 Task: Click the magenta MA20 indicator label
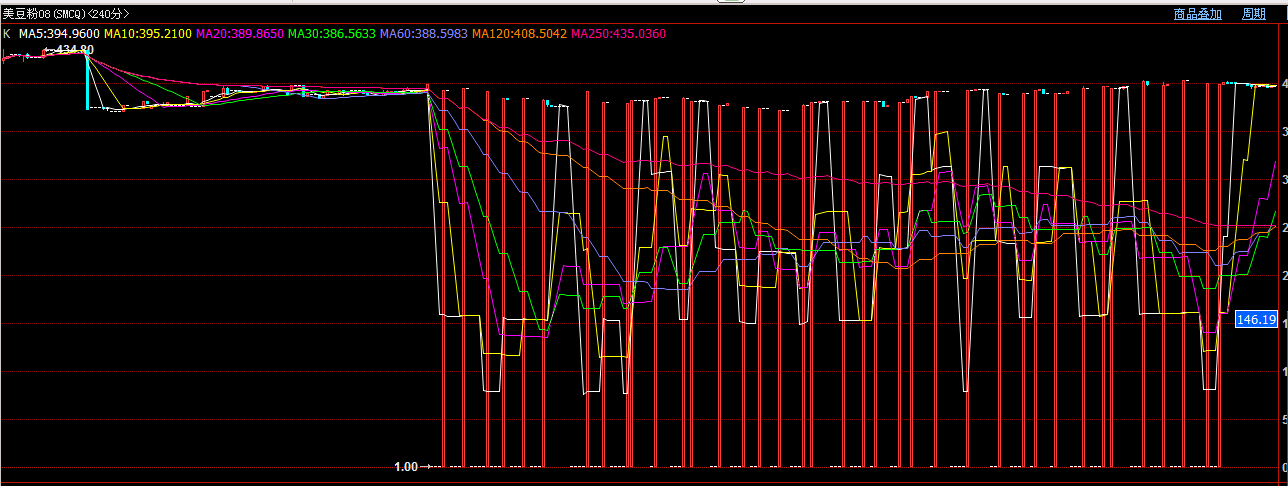[x=240, y=34]
